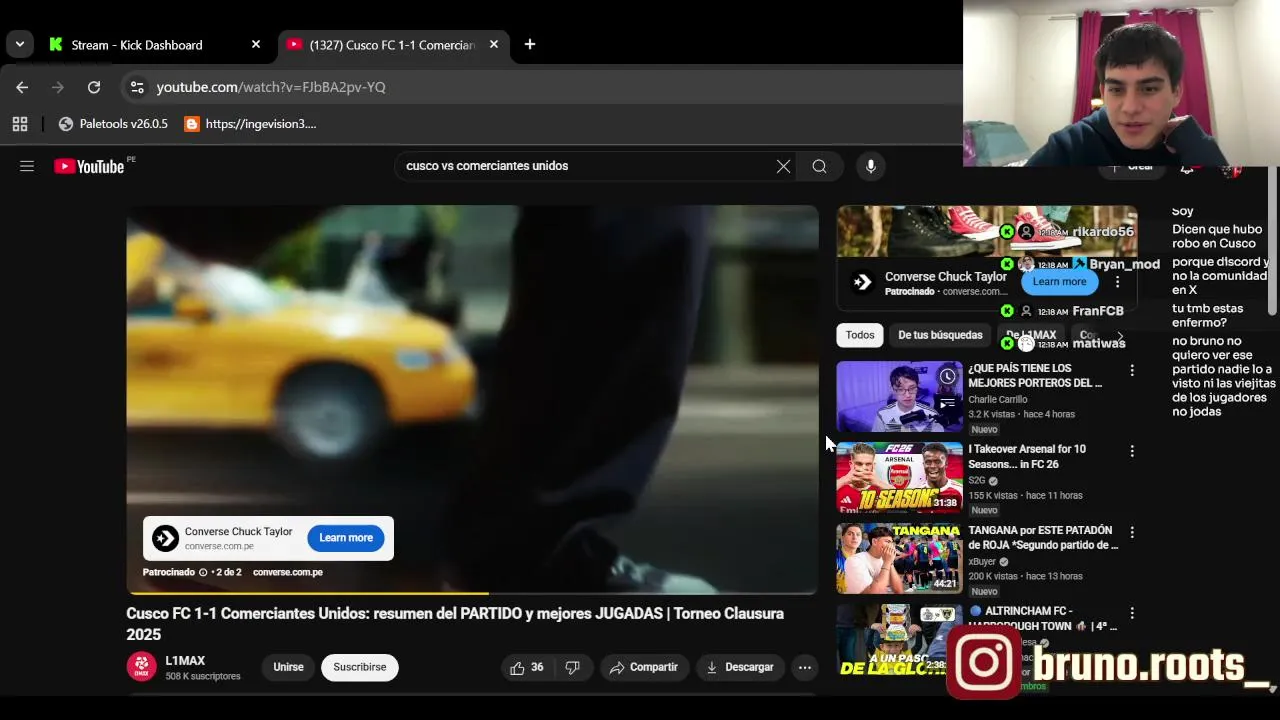Viewport: 1280px width, 720px height.
Task: Select the De tus búsquedas filter chip
Action: pyautogui.click(x=940, y=335)
